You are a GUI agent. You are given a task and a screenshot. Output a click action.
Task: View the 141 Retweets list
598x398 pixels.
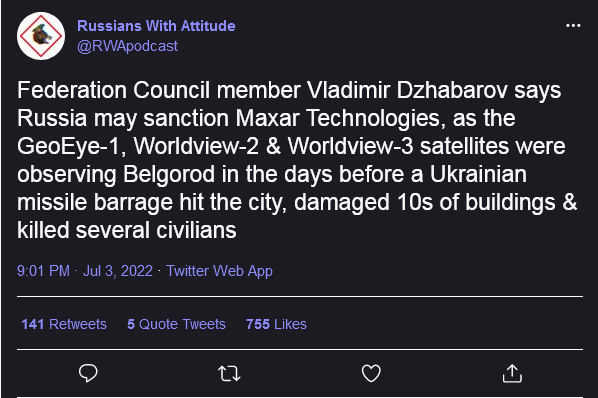point(64,324)
